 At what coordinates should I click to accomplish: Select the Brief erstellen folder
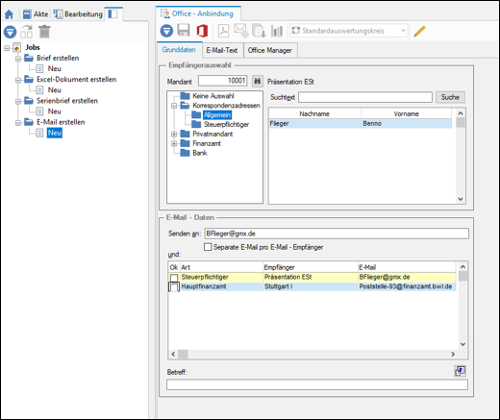tap(58, 58)
